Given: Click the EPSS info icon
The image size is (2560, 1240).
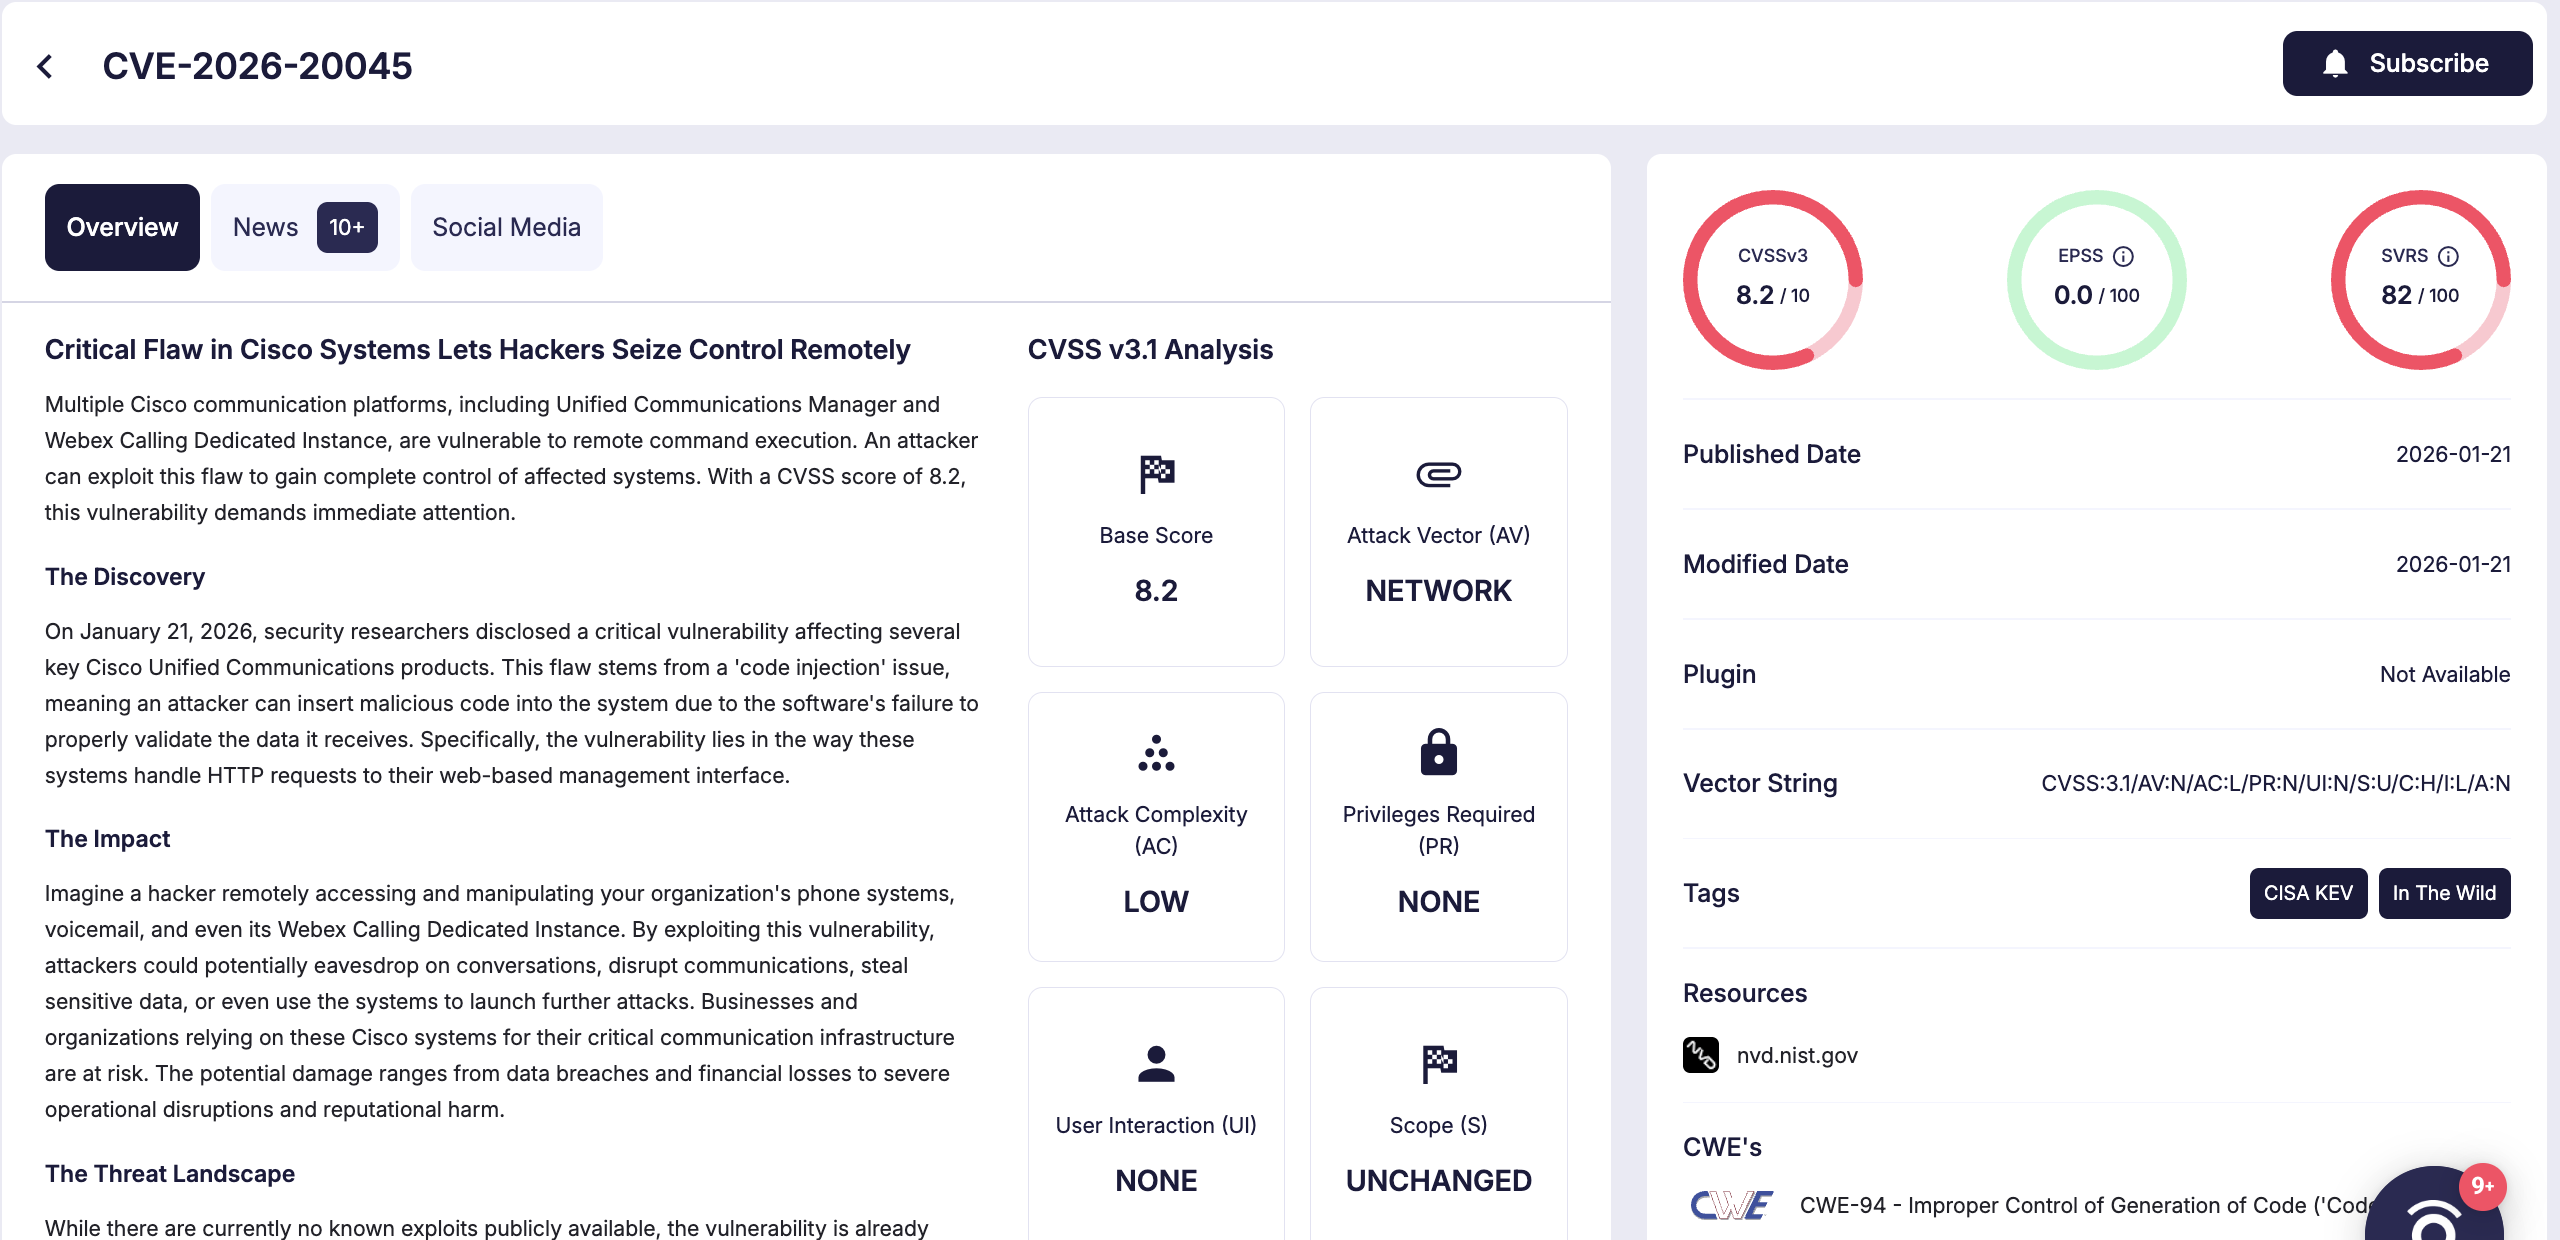Looking at the screenshot, I should point(2122,256).
